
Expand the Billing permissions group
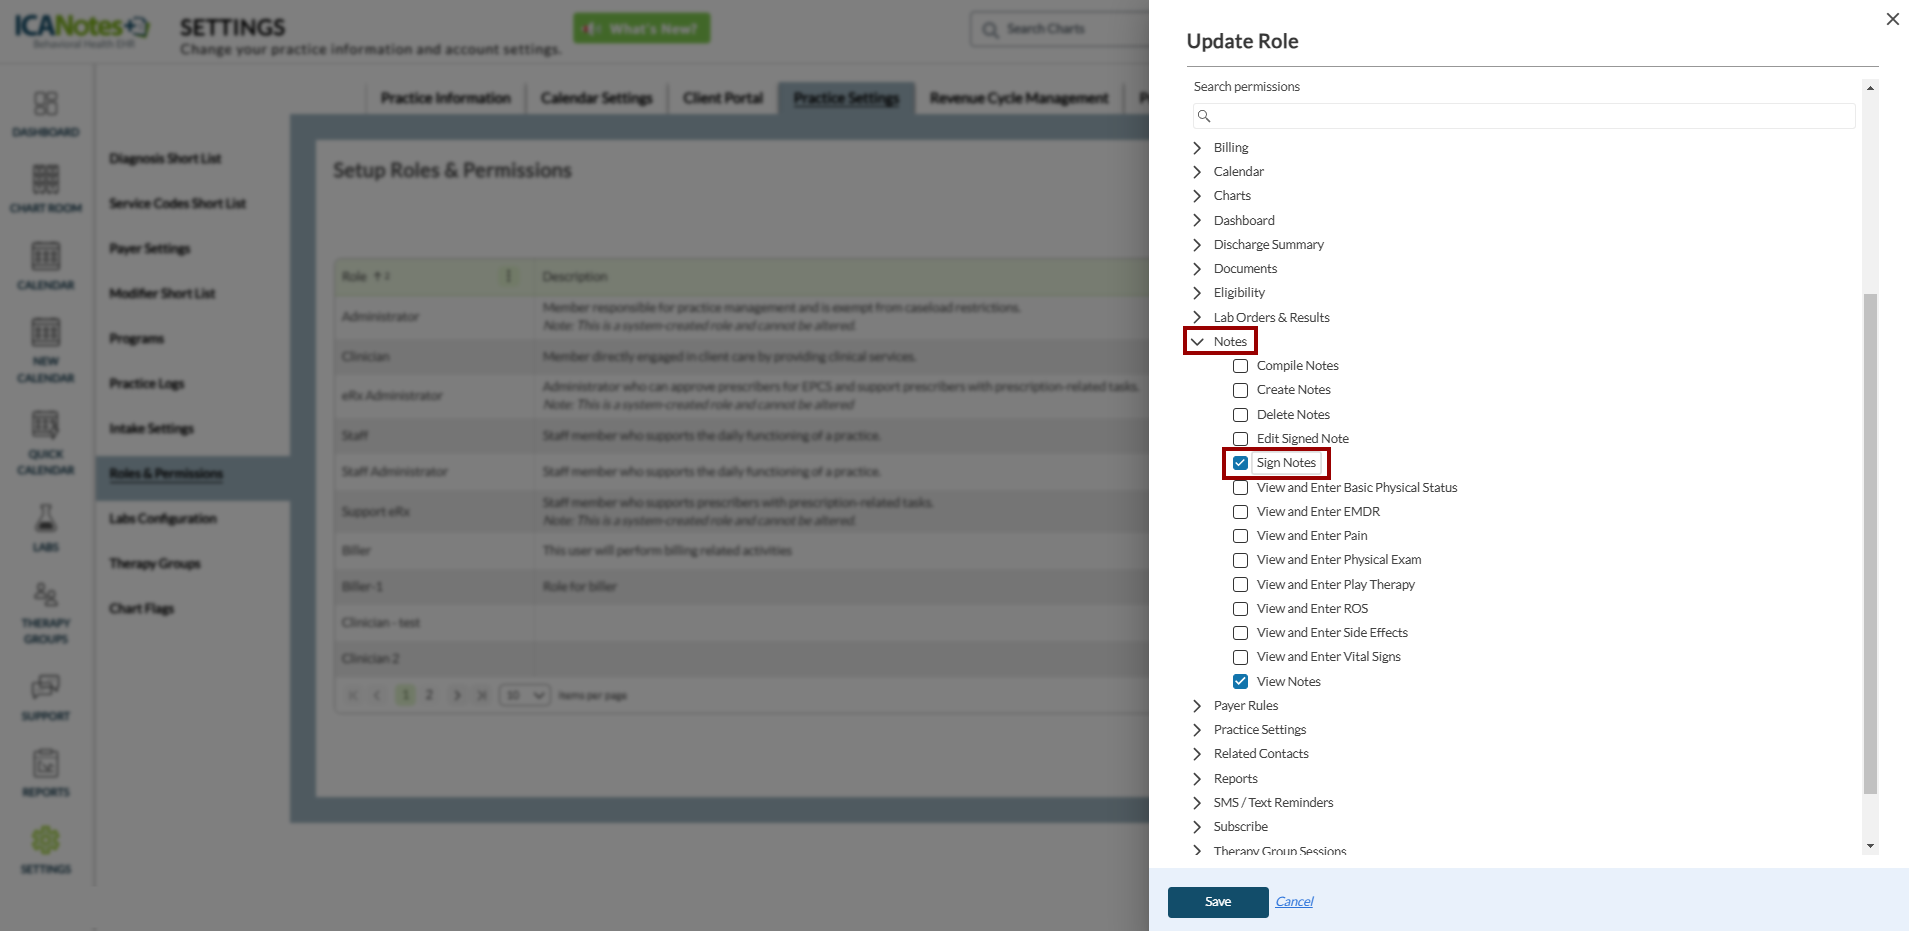[x=1197, y=148]
